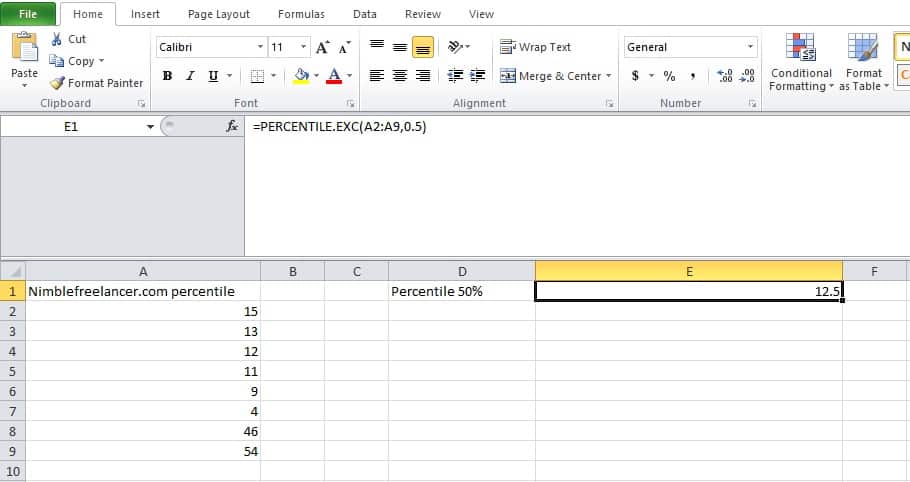The height and width of the screenshot is (482, 910).
Task: Click the green File button
Action: pos(28,14)
